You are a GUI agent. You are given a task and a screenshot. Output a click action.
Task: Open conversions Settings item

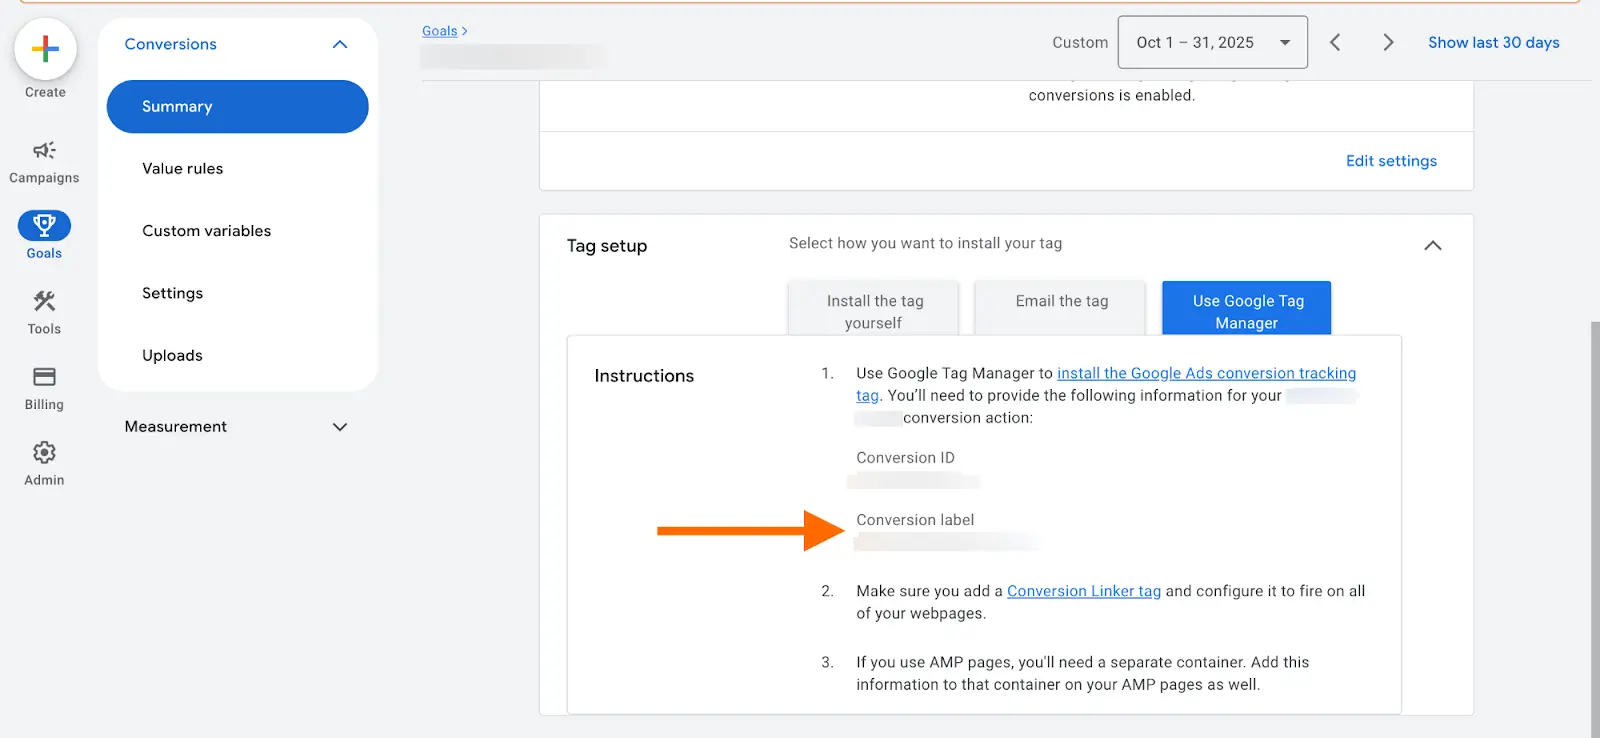click(173, 293)
